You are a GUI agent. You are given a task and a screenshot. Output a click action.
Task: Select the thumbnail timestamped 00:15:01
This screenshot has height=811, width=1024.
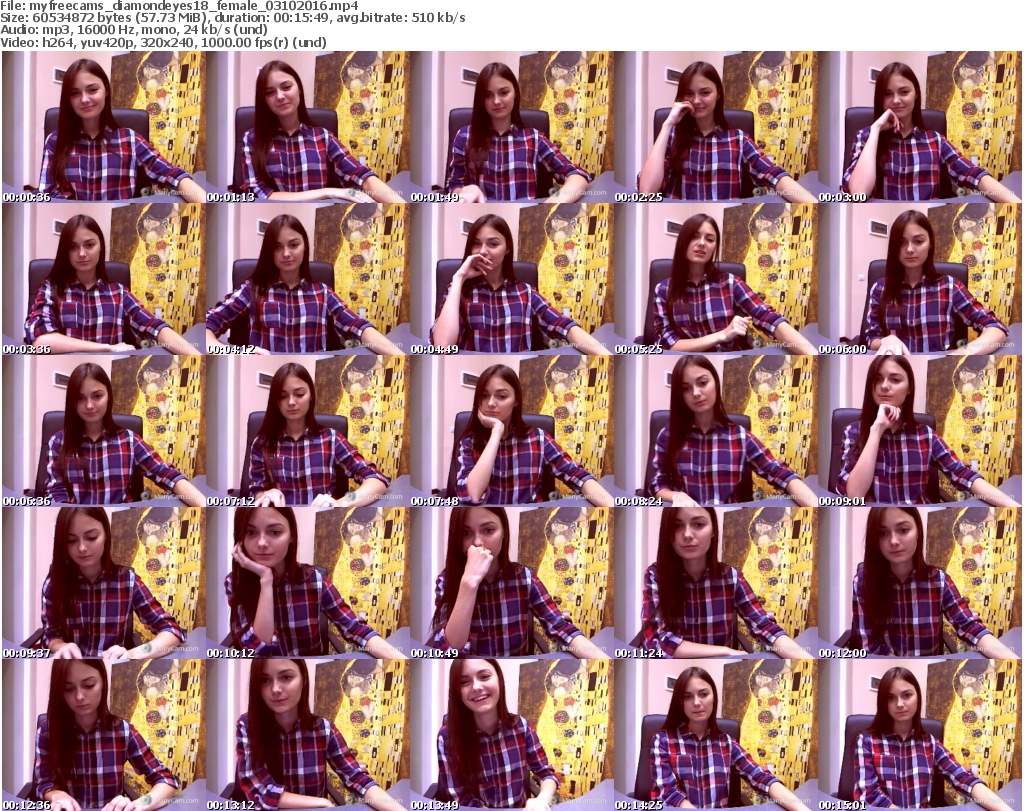tap(920, 735)
